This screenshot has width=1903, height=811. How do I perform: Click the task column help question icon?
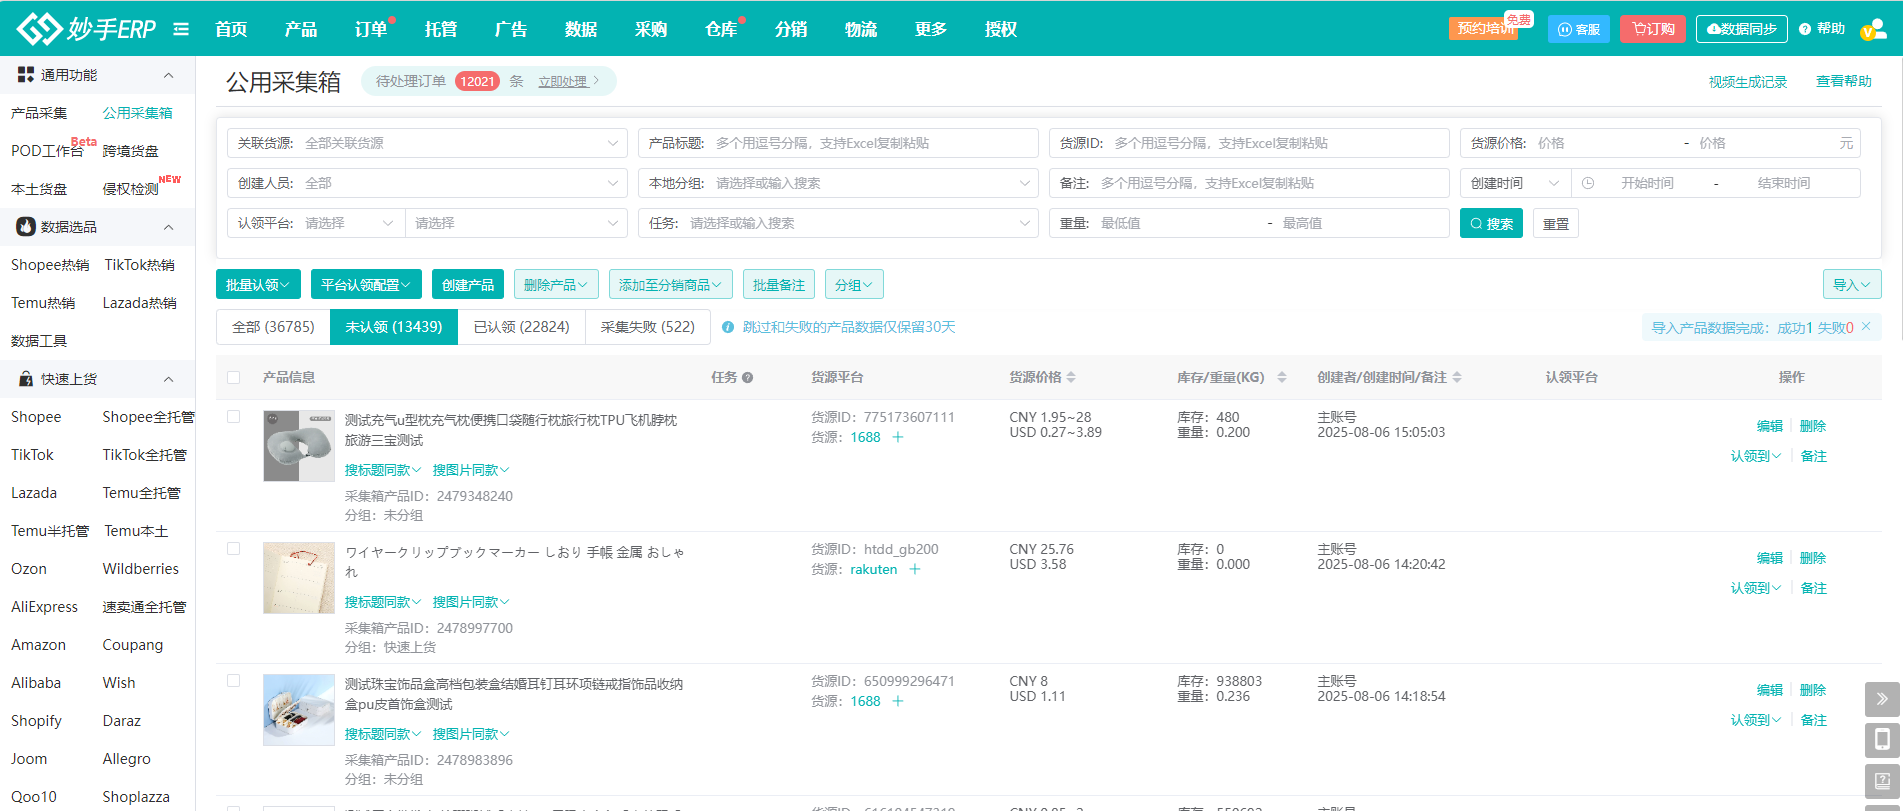(x=747, y=378)
